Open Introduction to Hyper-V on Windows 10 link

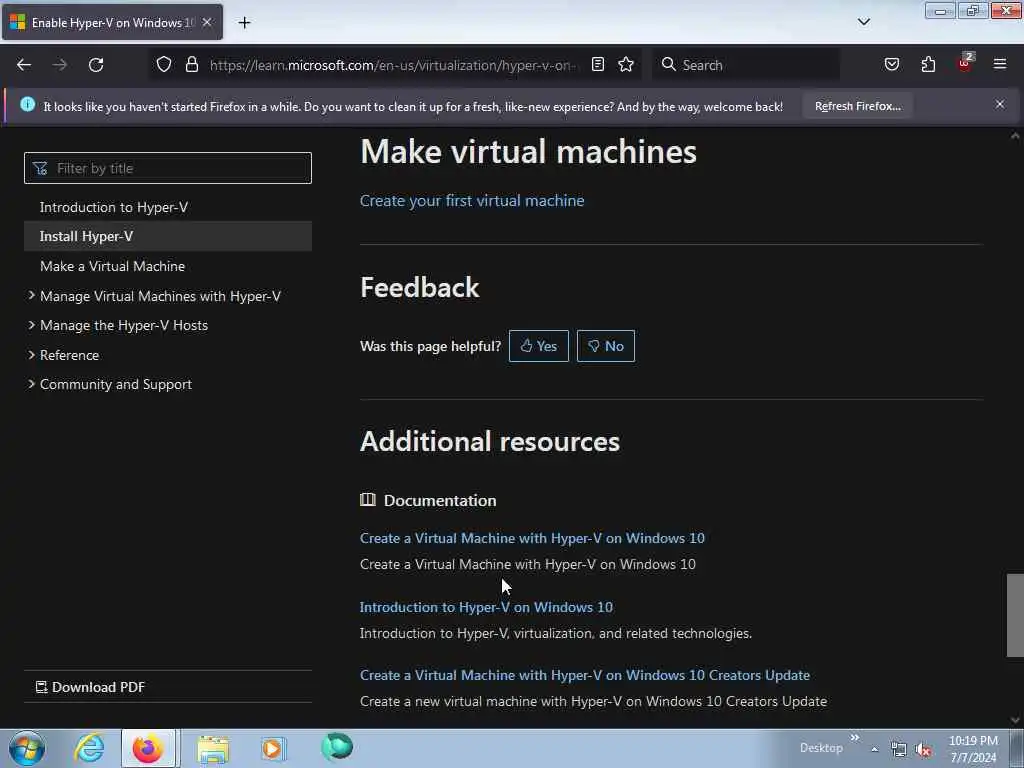pos(487,607)
